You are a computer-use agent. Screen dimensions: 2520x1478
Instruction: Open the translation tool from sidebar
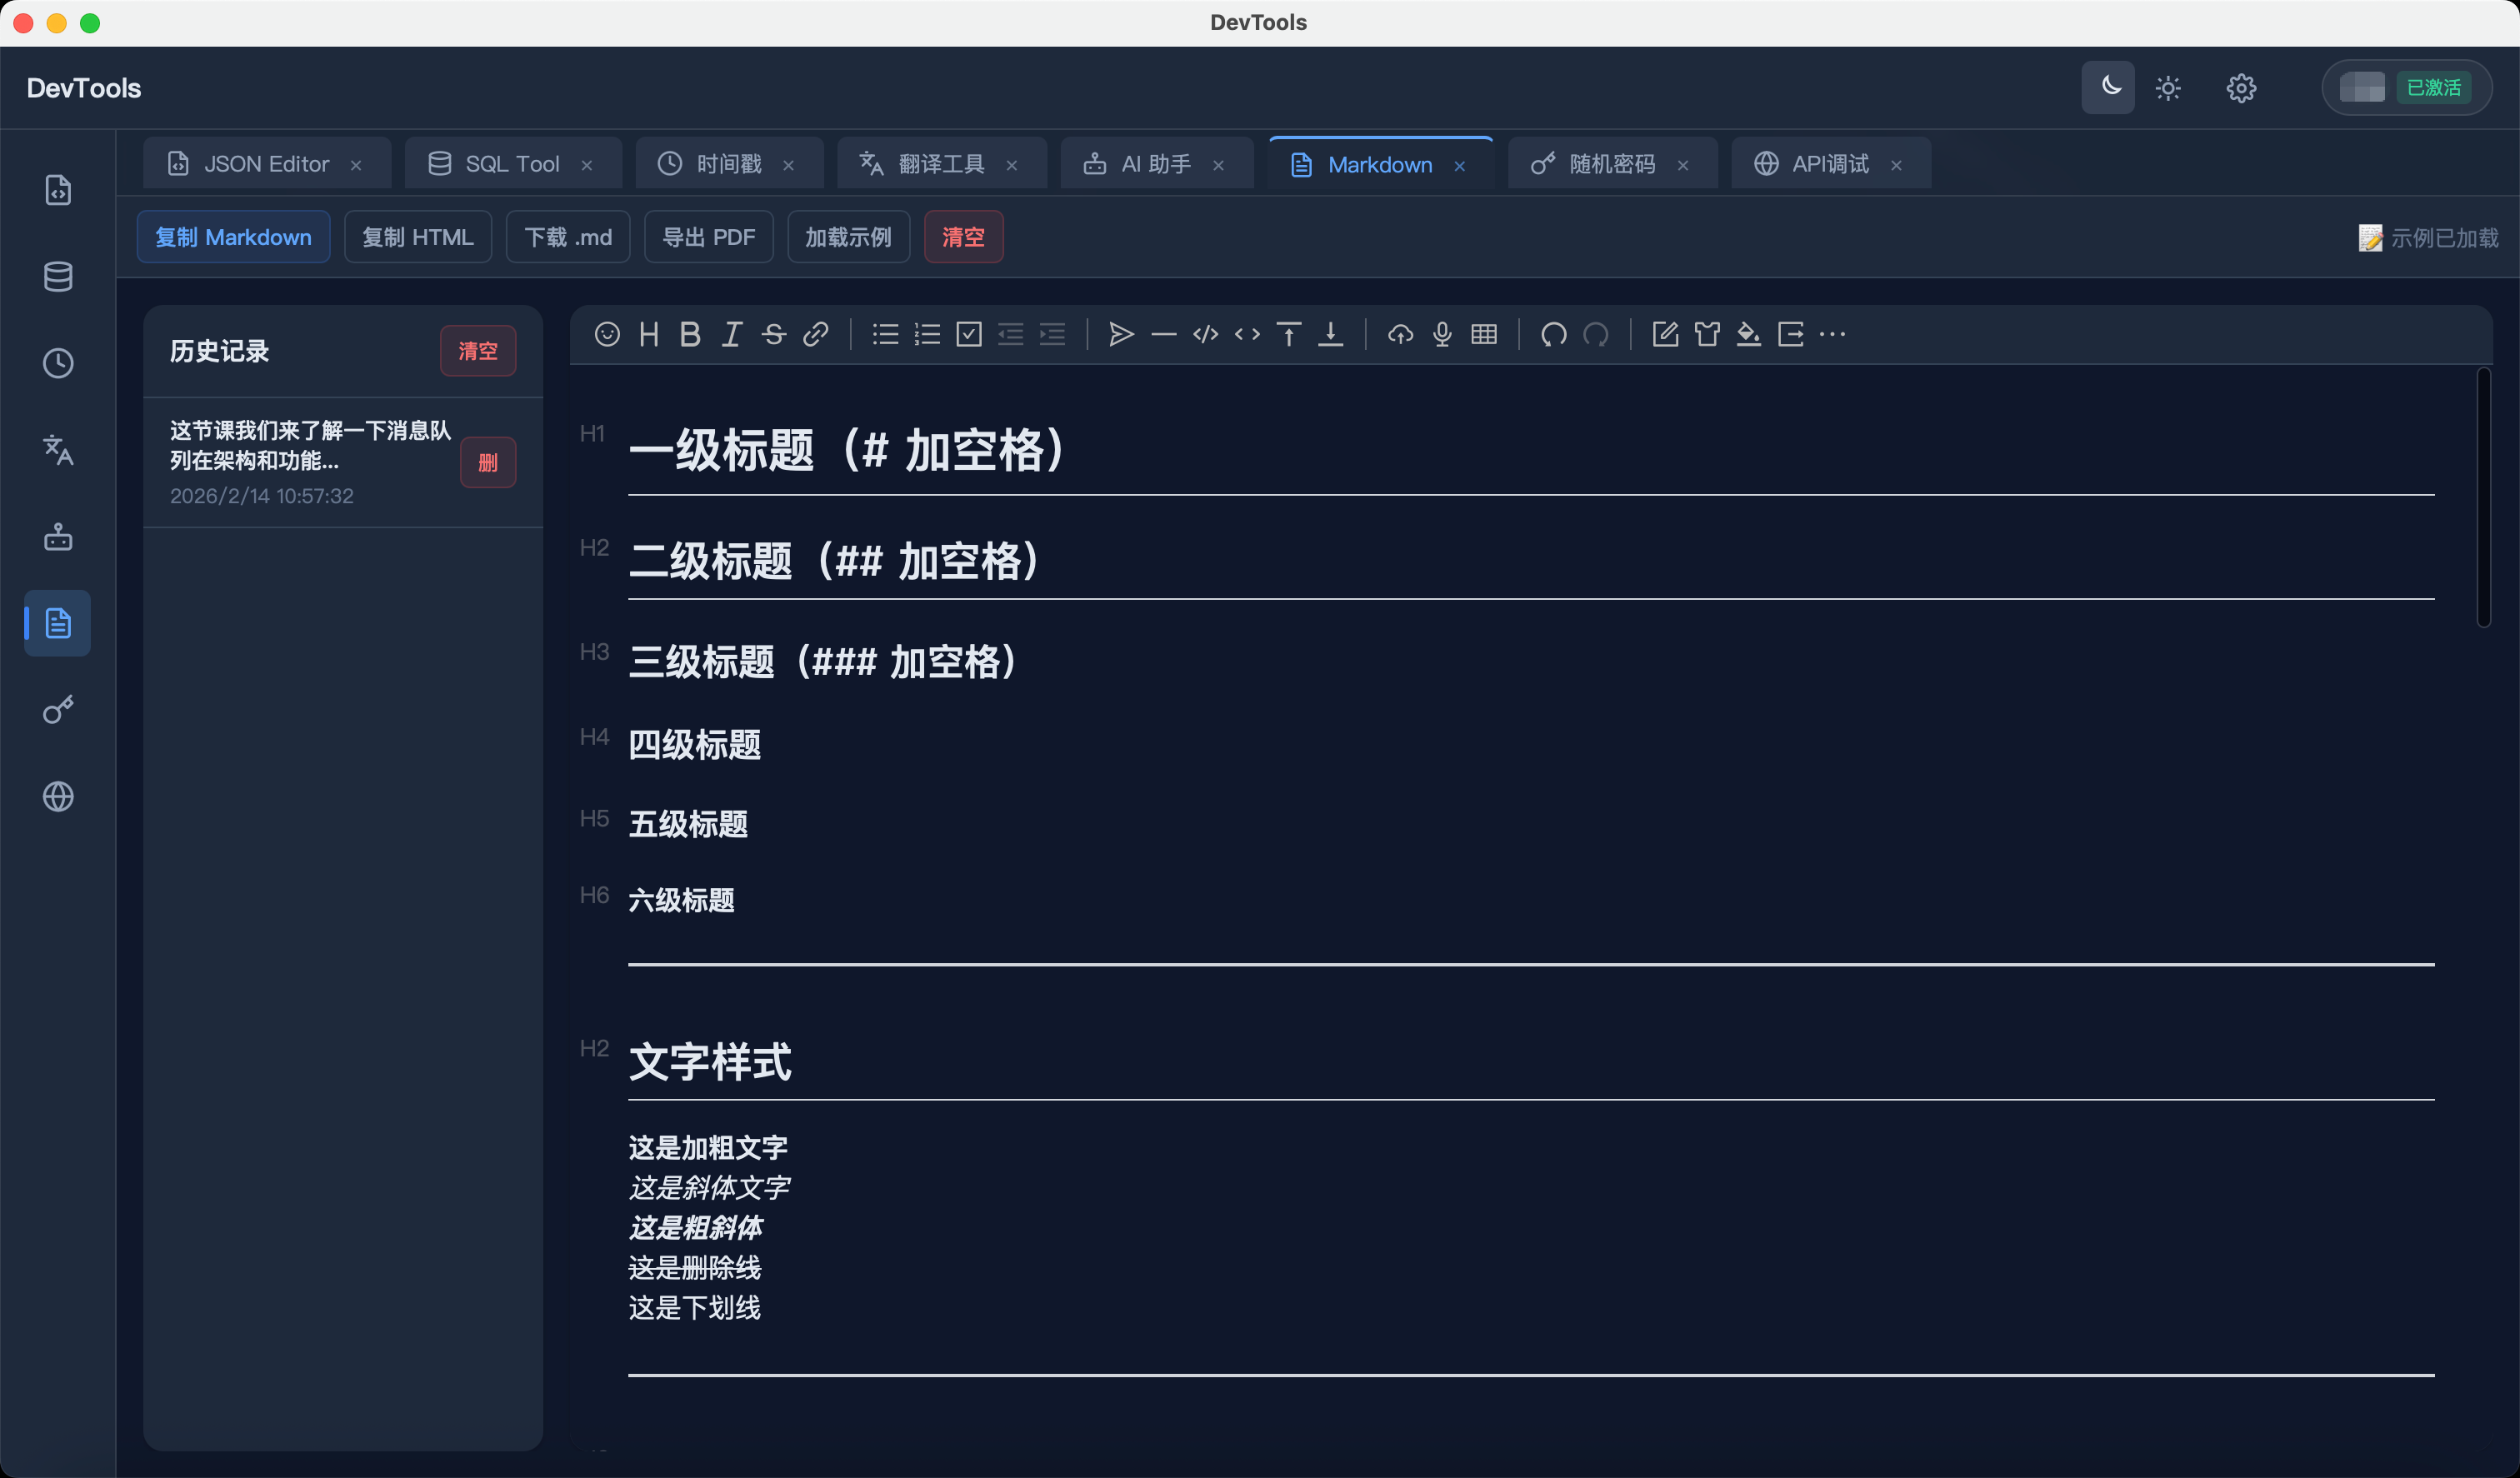(57, 450)
